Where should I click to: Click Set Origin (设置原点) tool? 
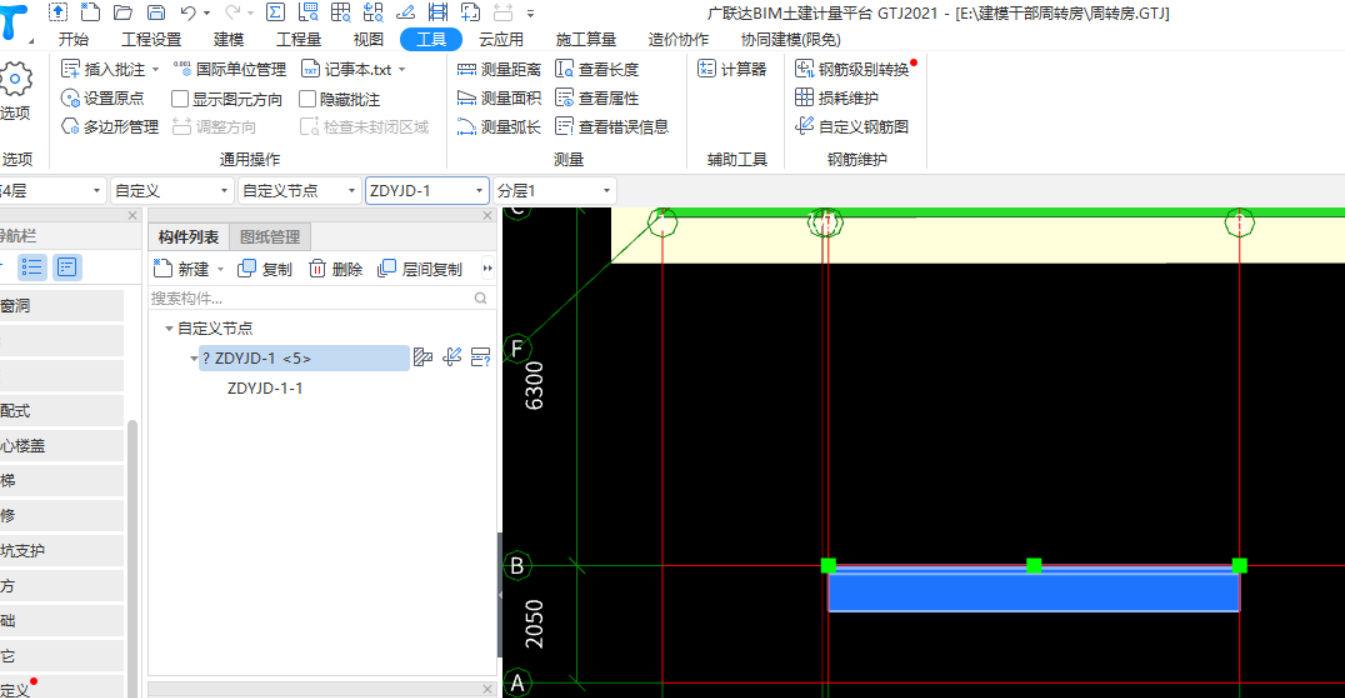[103, 98]
